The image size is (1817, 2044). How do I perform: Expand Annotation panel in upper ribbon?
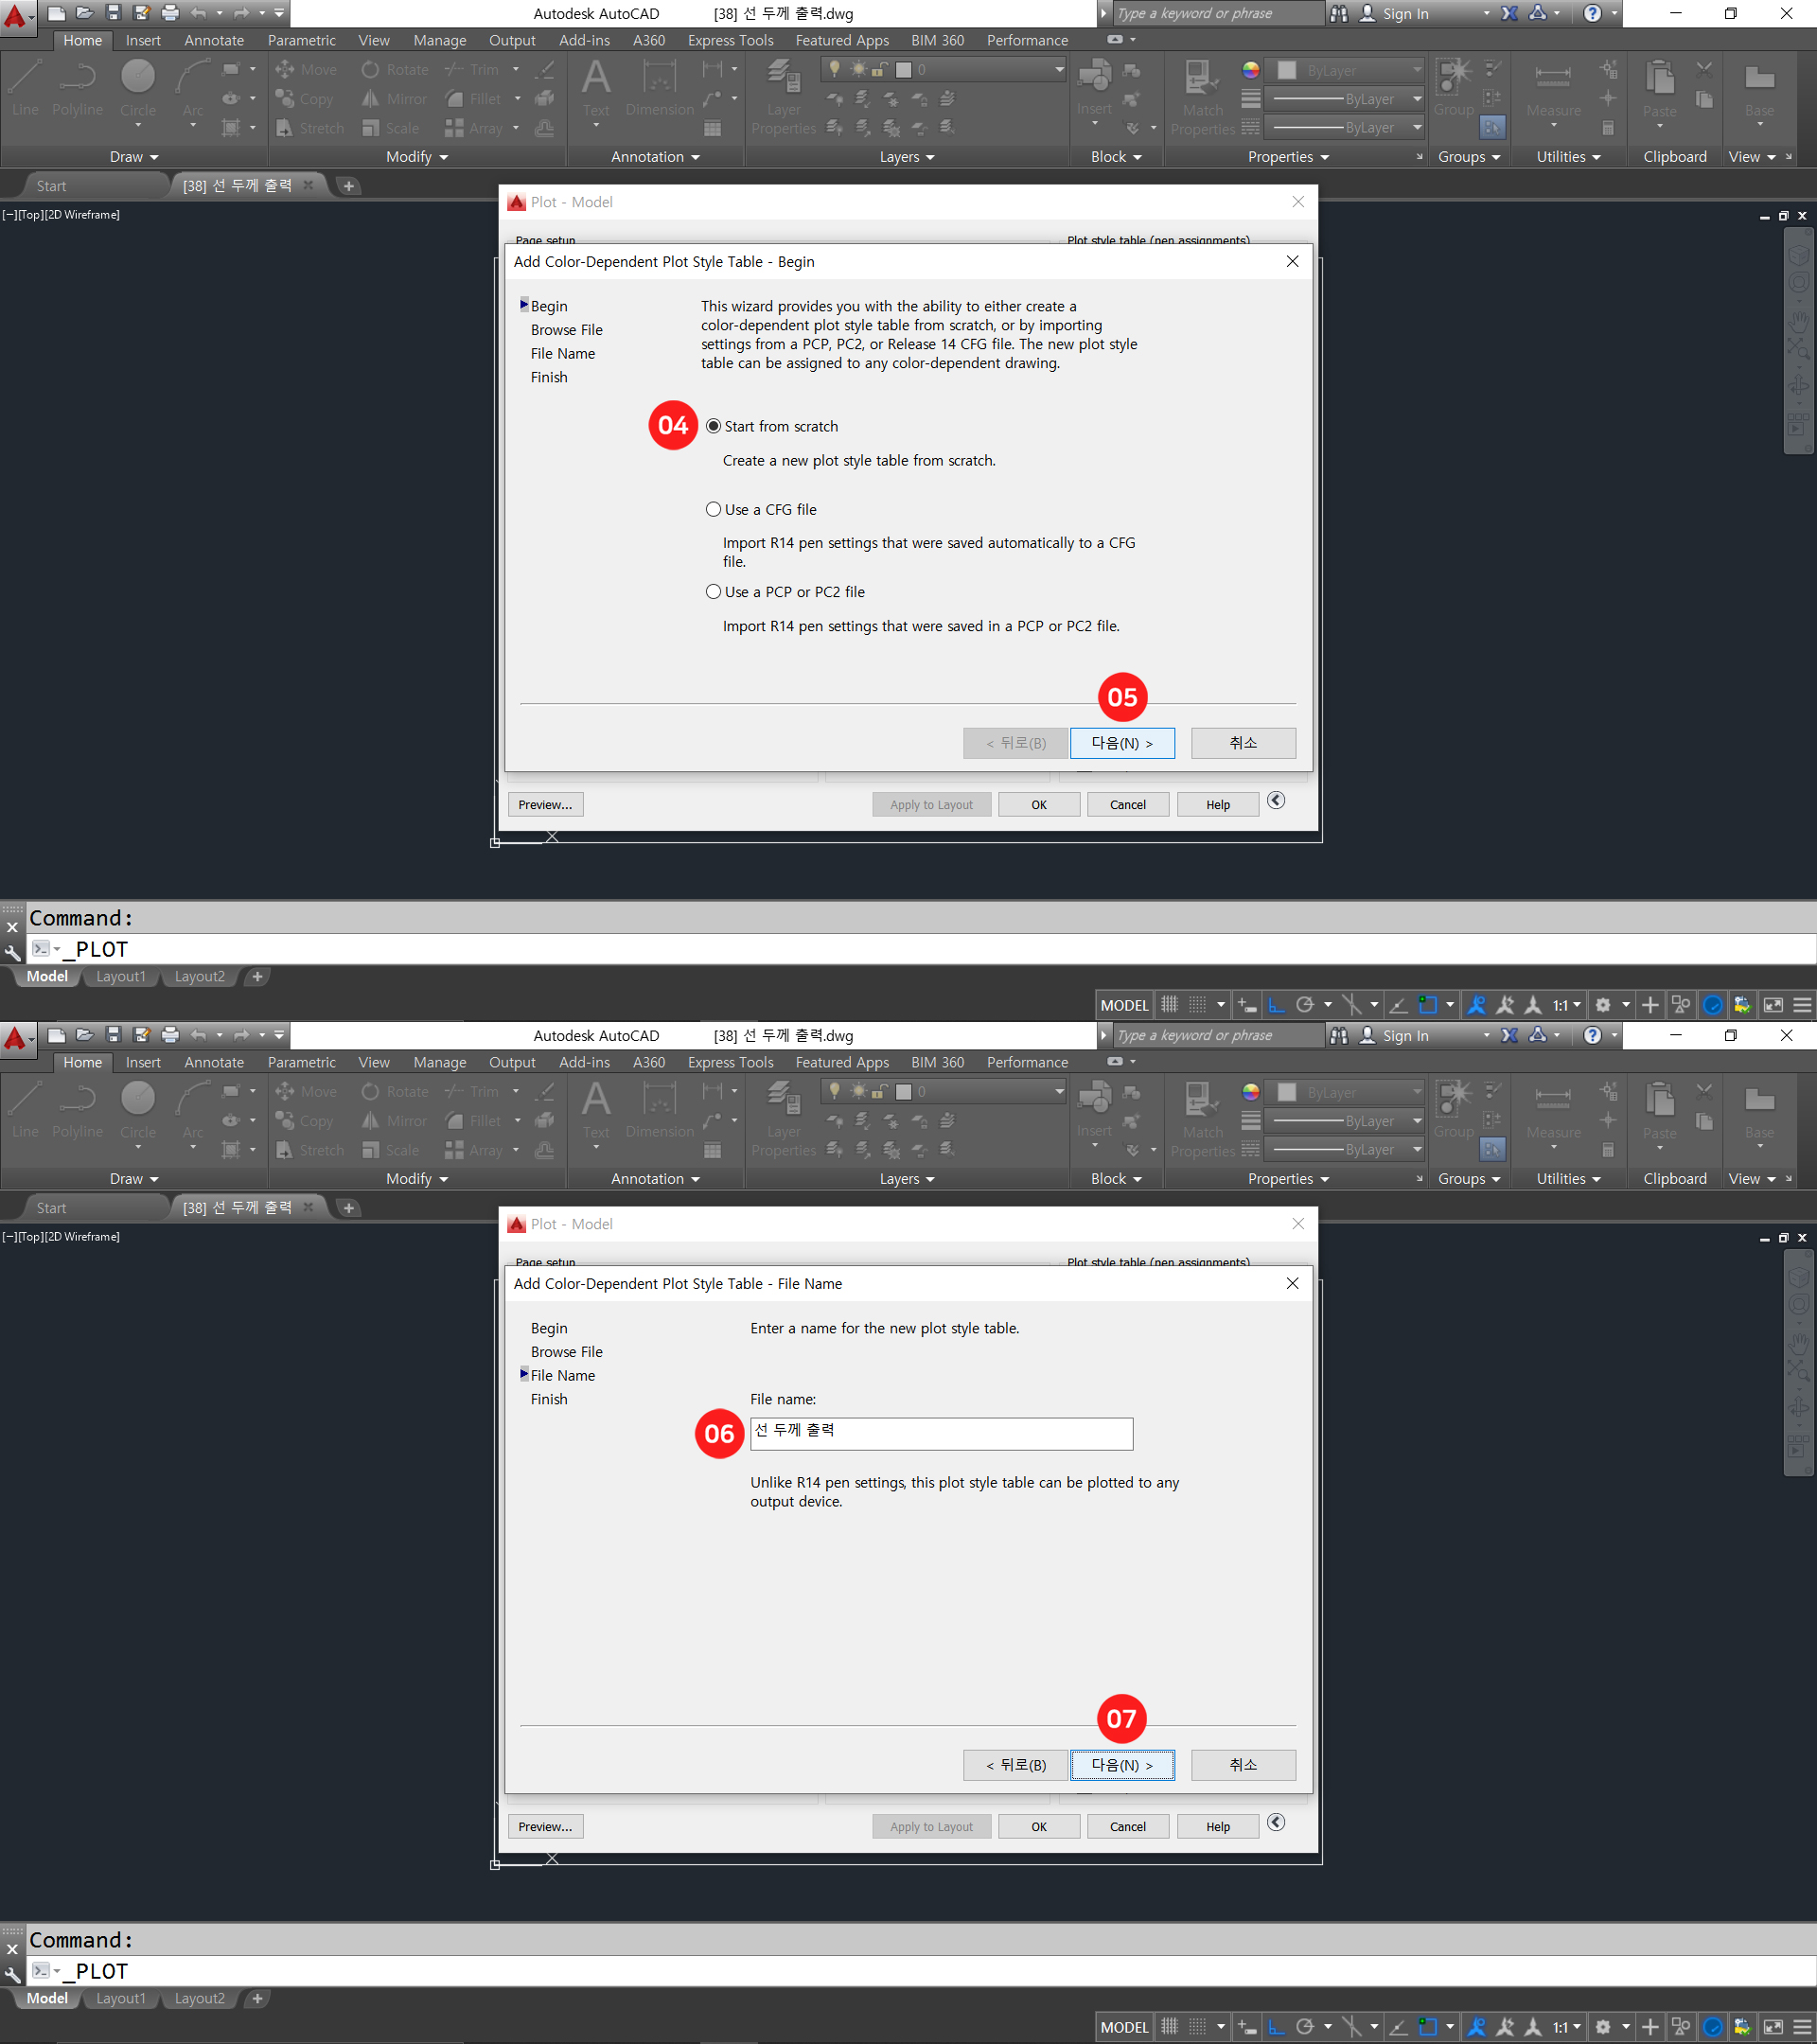pos(655,157)
